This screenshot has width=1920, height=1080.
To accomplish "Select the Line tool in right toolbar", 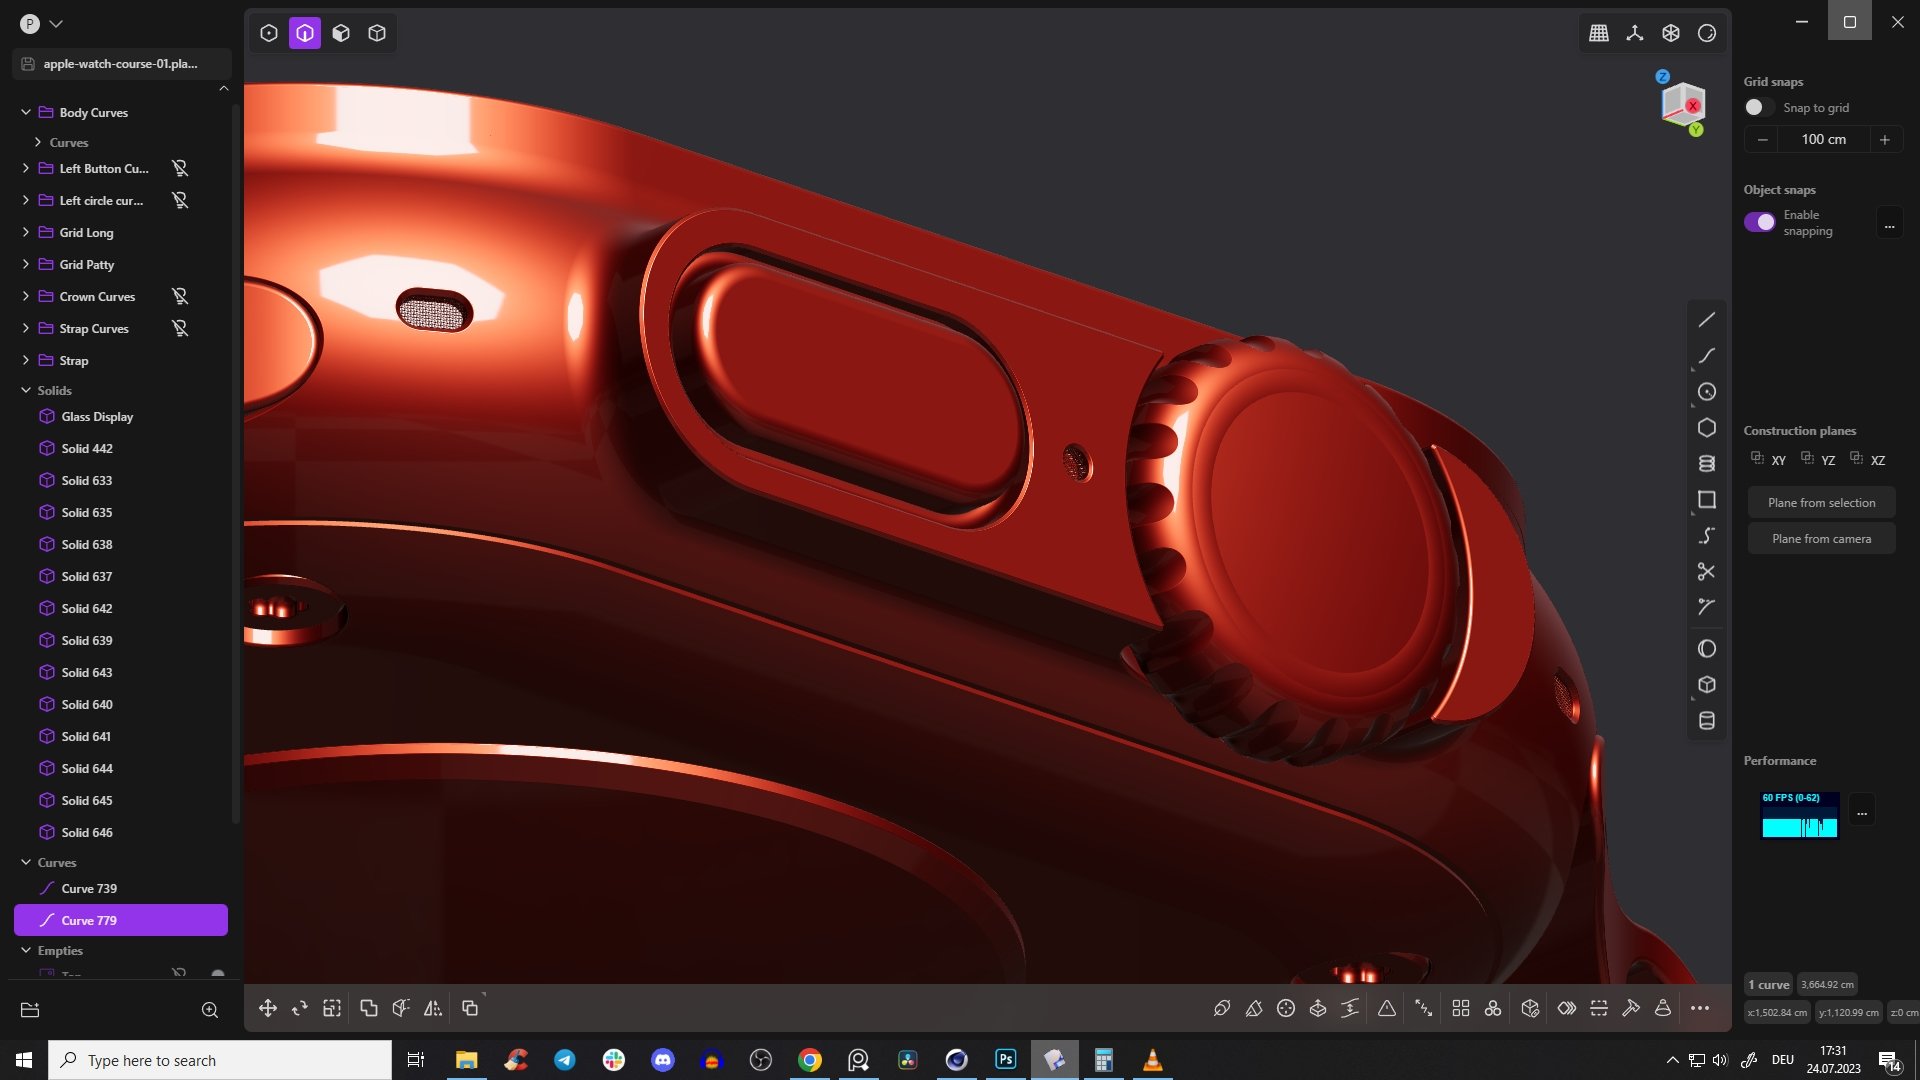I will click(x=1706, y=320).
